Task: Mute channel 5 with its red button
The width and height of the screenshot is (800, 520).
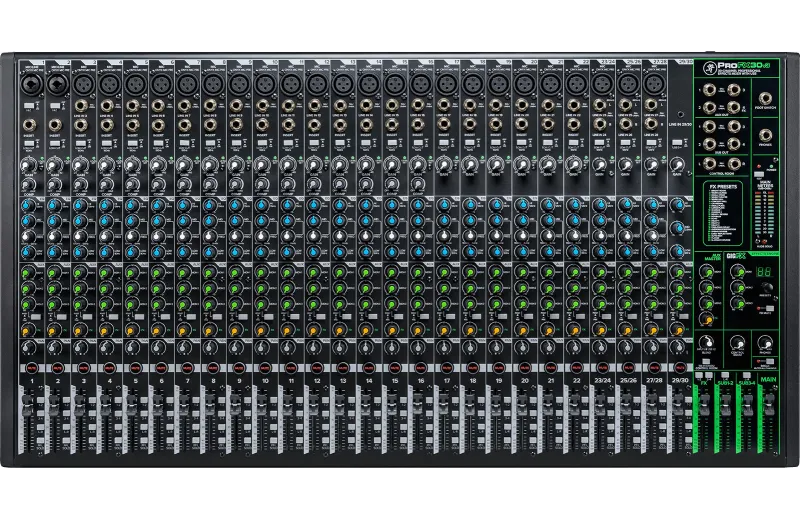Action: [136, 368]
